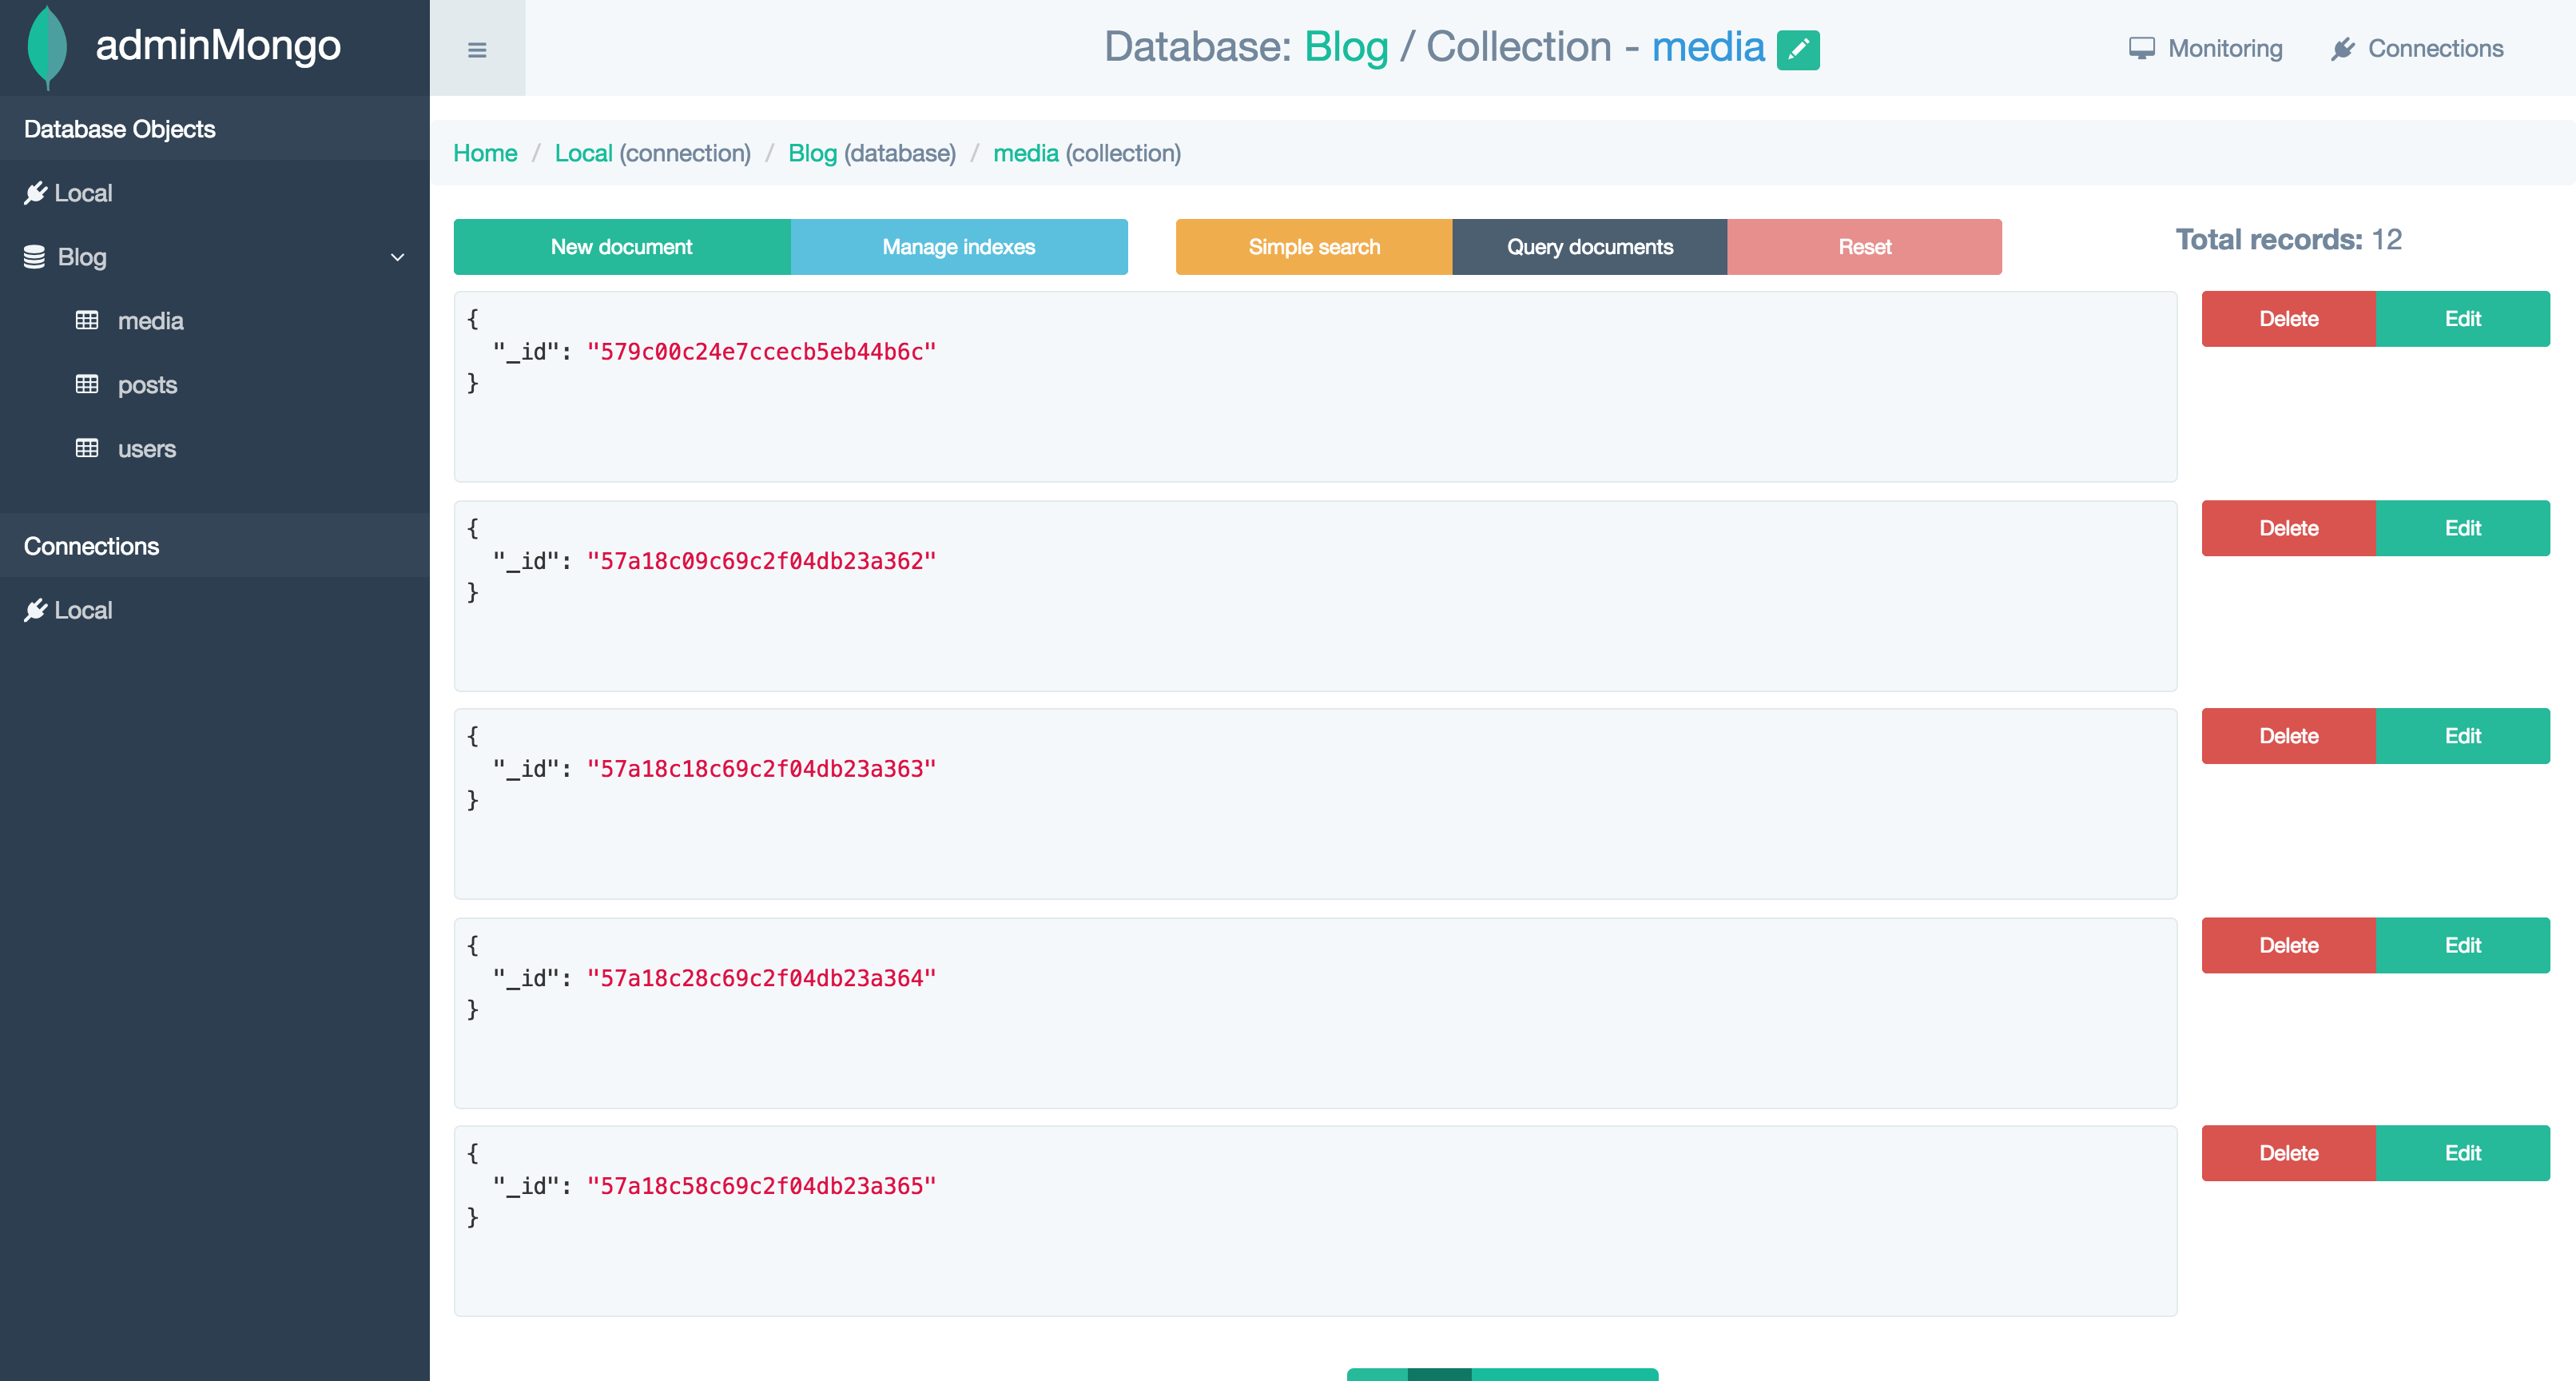Click Blog link in page title
The height and width of the screenshot is (1381, 2576).
1346,47
